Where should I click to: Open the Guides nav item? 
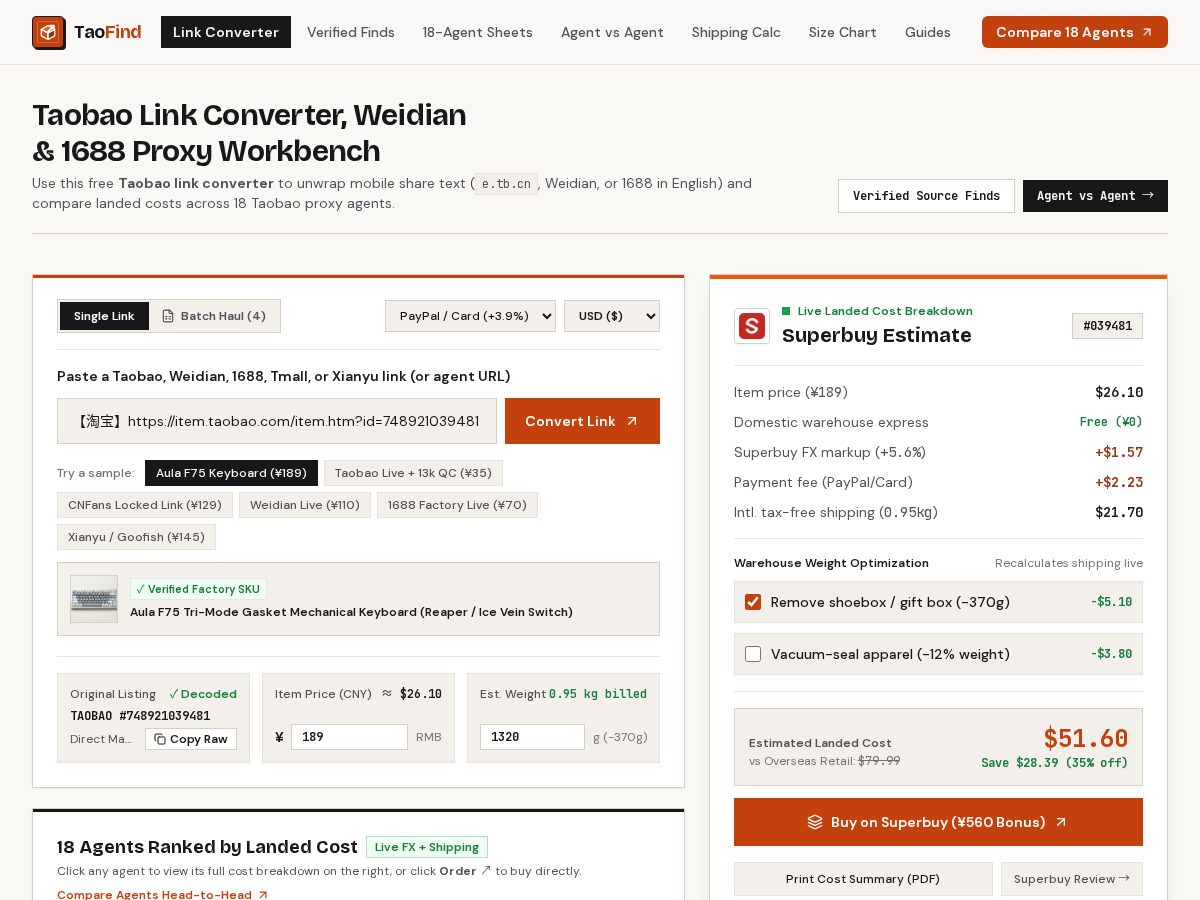[928, 32]
